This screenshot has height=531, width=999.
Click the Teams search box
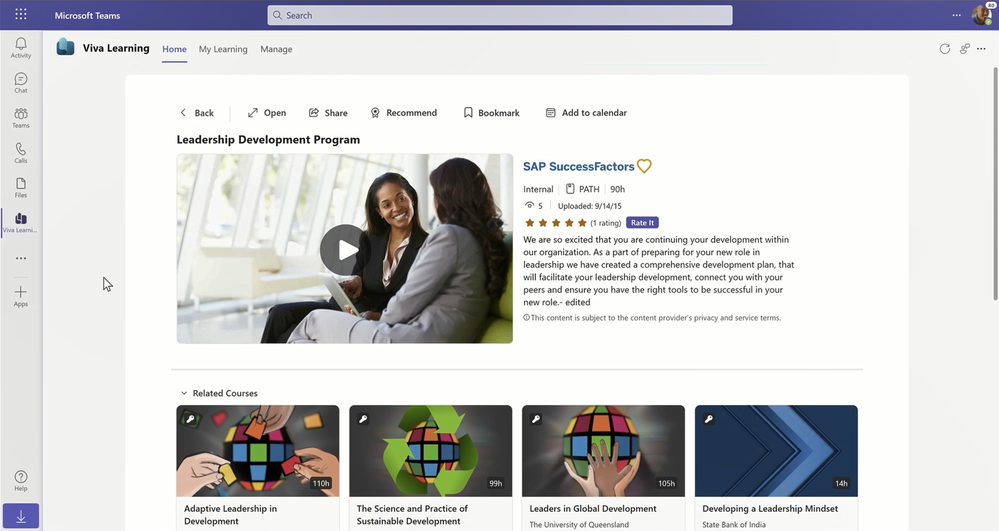pyautogui.click(x=500, y=15)
